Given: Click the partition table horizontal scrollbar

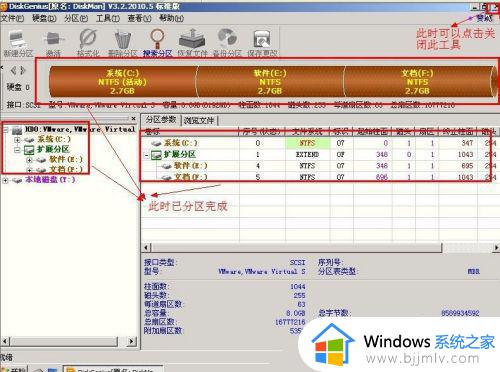Looking at the screenshot, I should tap(320, 248).
